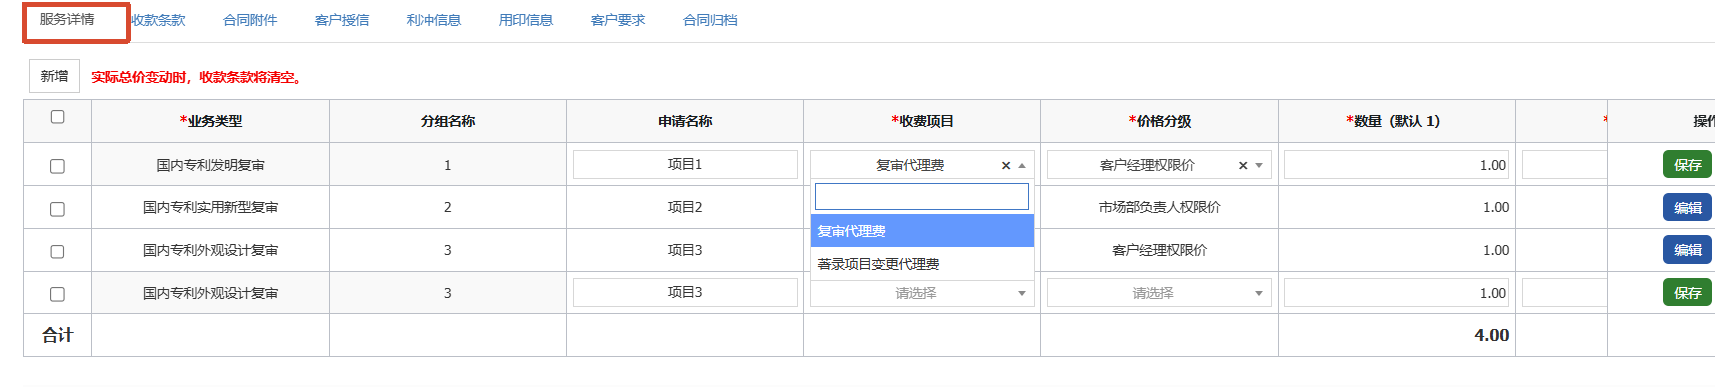Check the checkbox of the group 3 row with the 保存 button
The height and width of the screenshot is (387, 1715).
57,294
